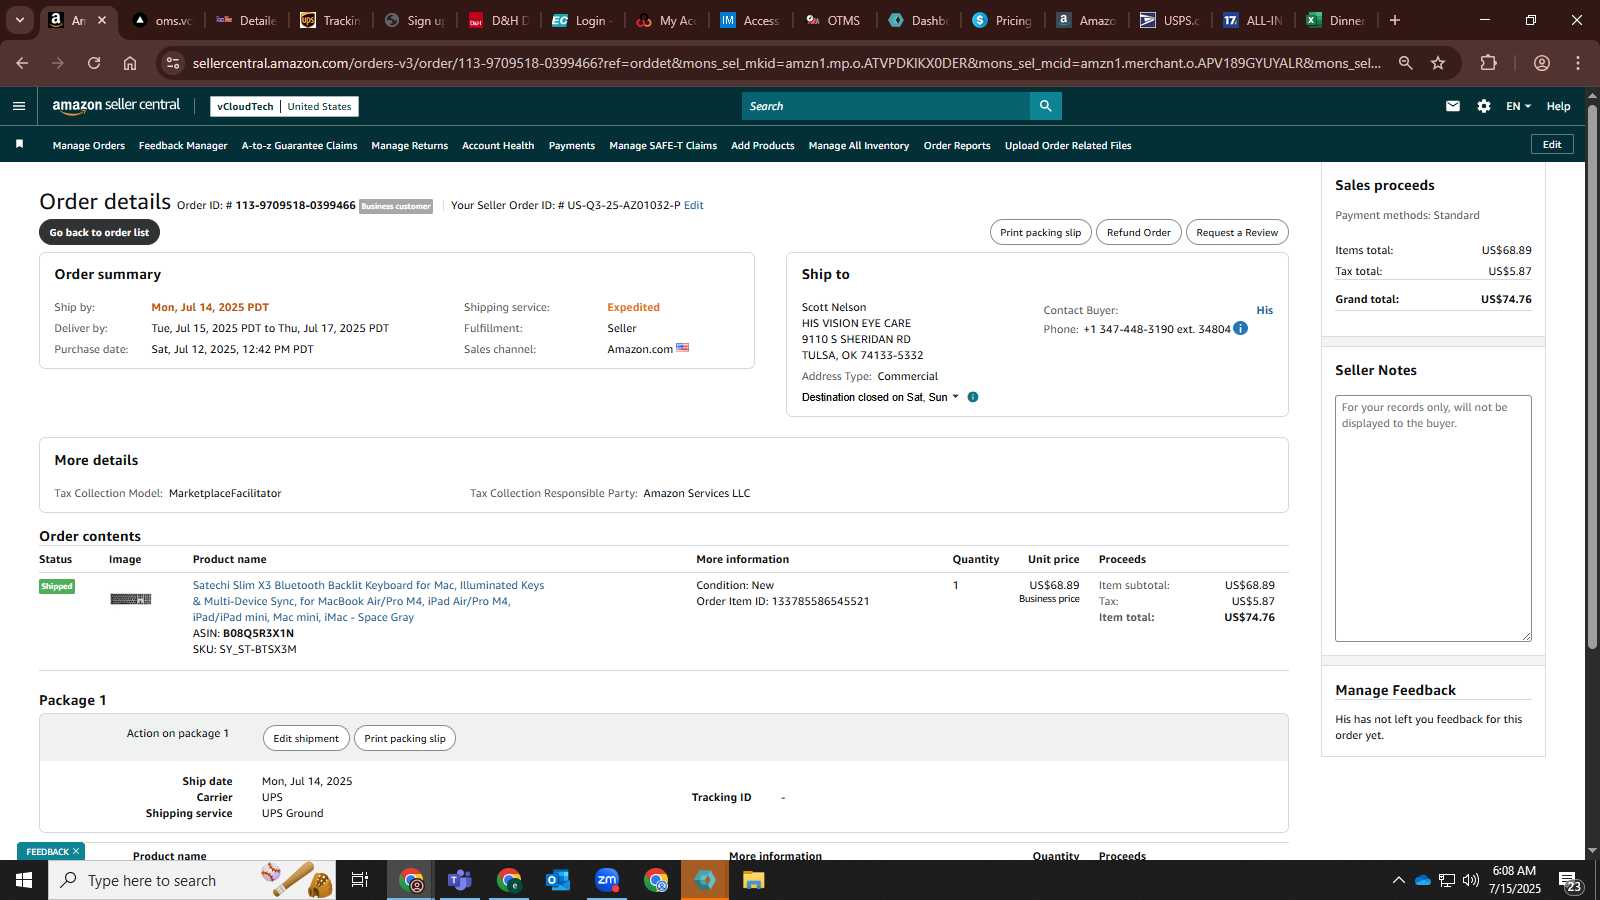The image size is (1600, 900).
Task: Switch to the Pricing browser tab
Action: point(1002,20)
